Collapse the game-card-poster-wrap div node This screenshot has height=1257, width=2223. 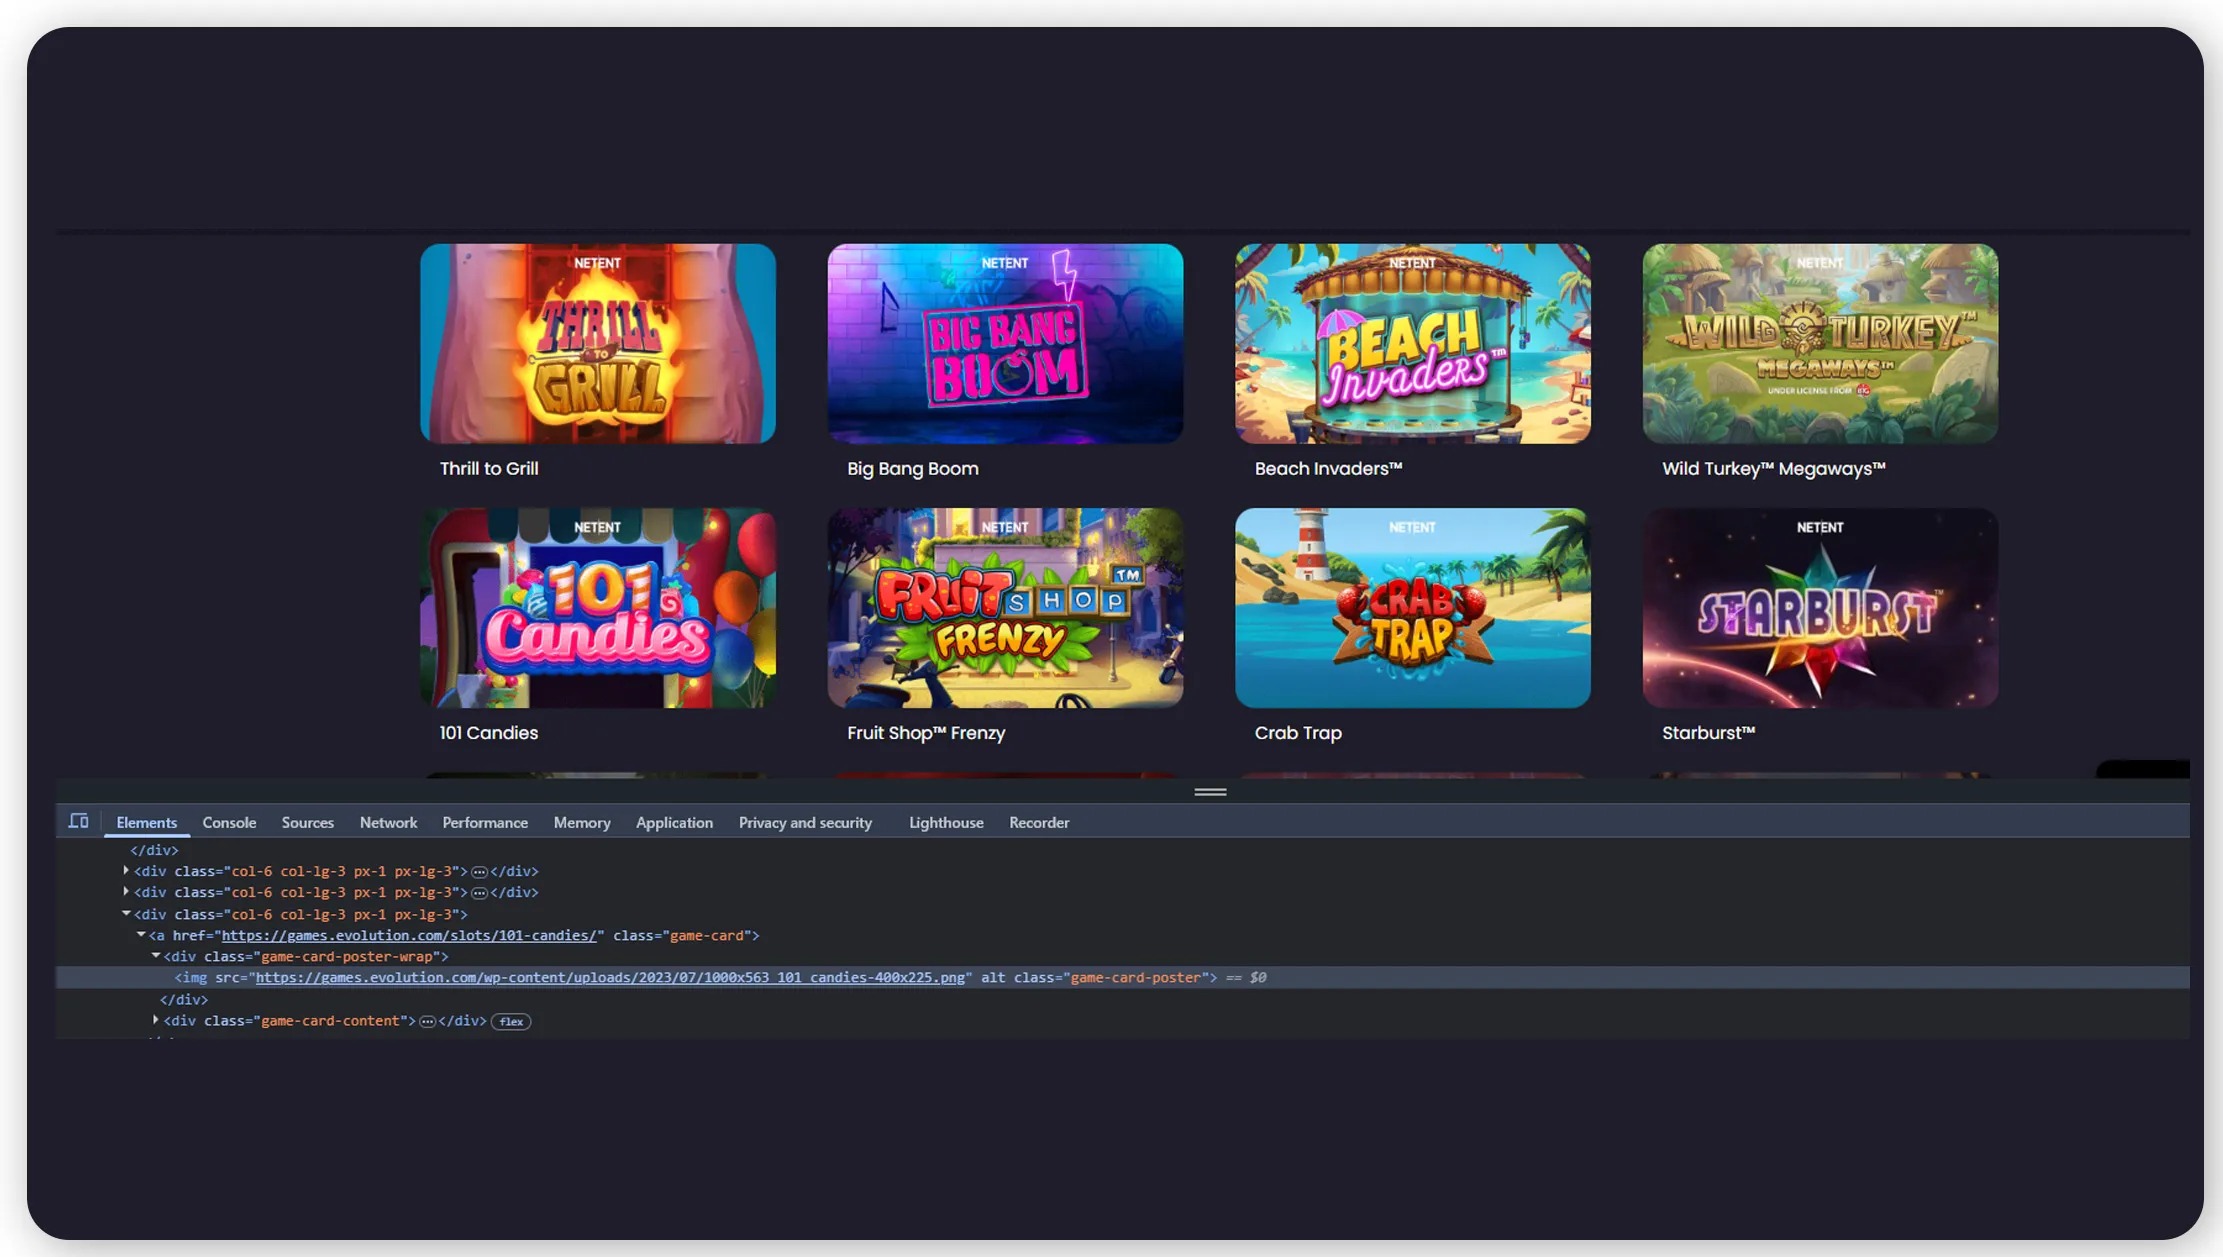point(156,956)
